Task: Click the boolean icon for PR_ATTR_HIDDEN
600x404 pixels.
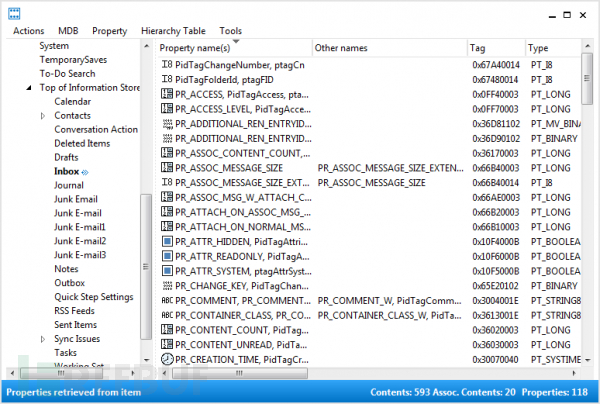Action: (167, 241)
